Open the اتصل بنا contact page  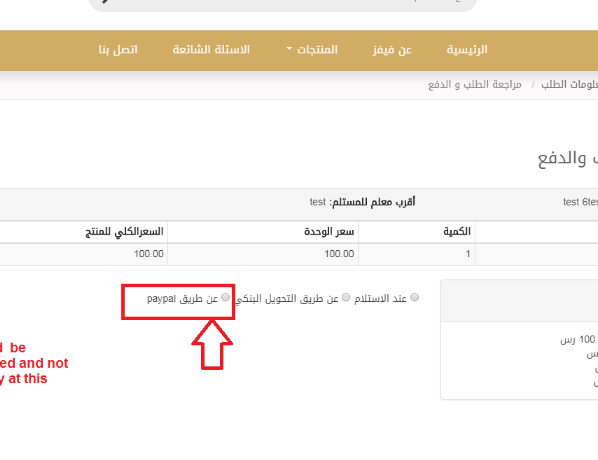coord(118,50)
